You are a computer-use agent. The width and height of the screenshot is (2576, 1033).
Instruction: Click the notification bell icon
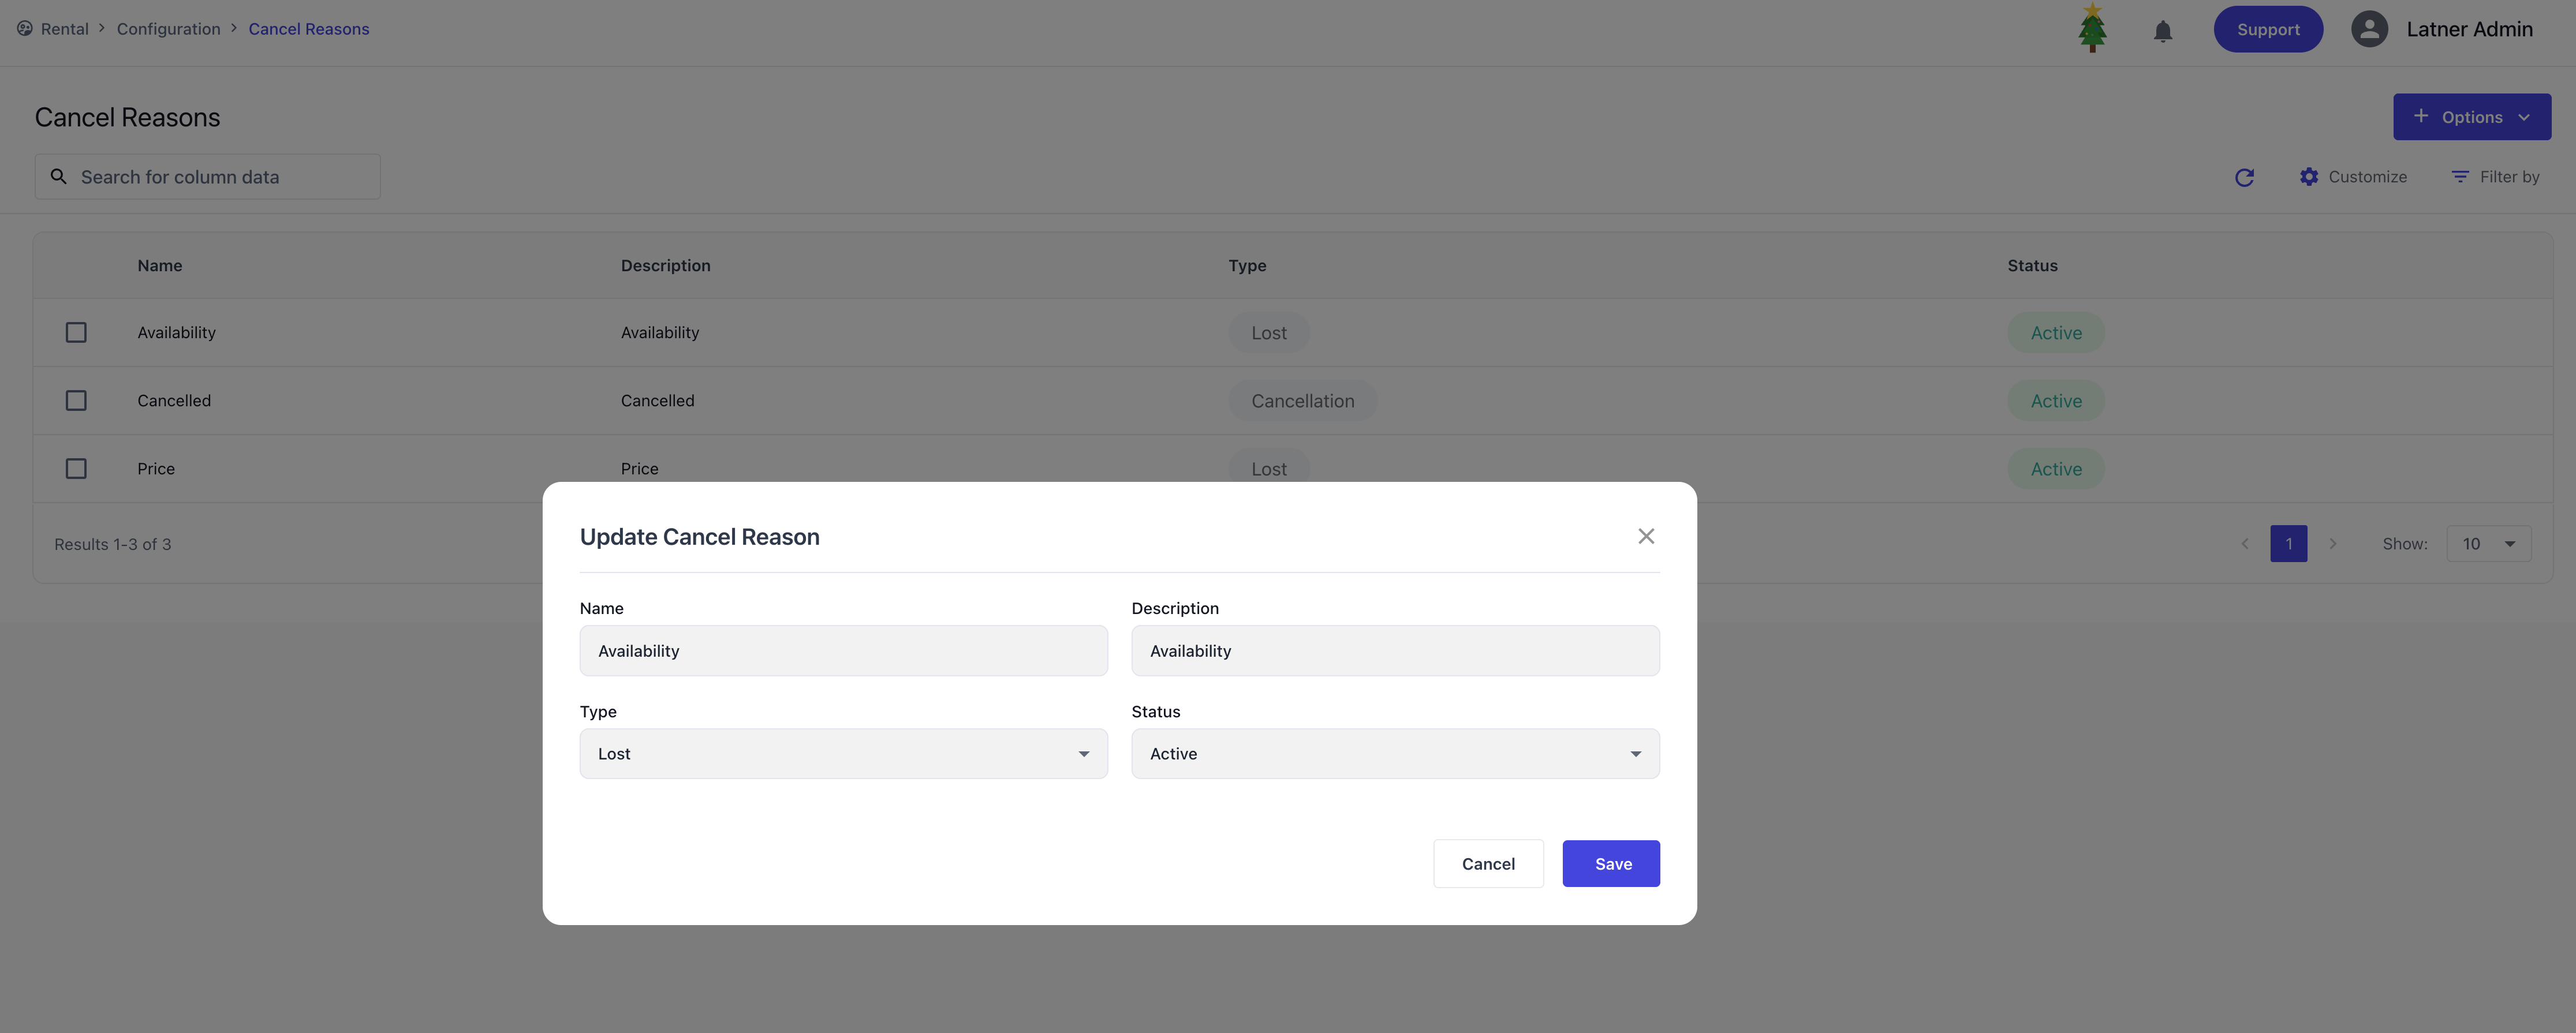pos(2162,31)
